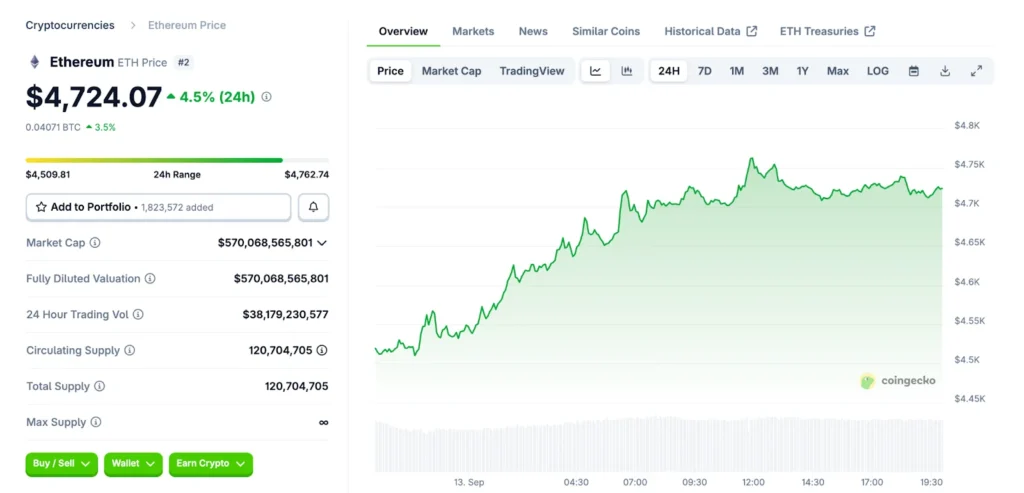1024x493 pixels.
Task: Expand Market Cap value chevron
Action: tap(321, 243)
